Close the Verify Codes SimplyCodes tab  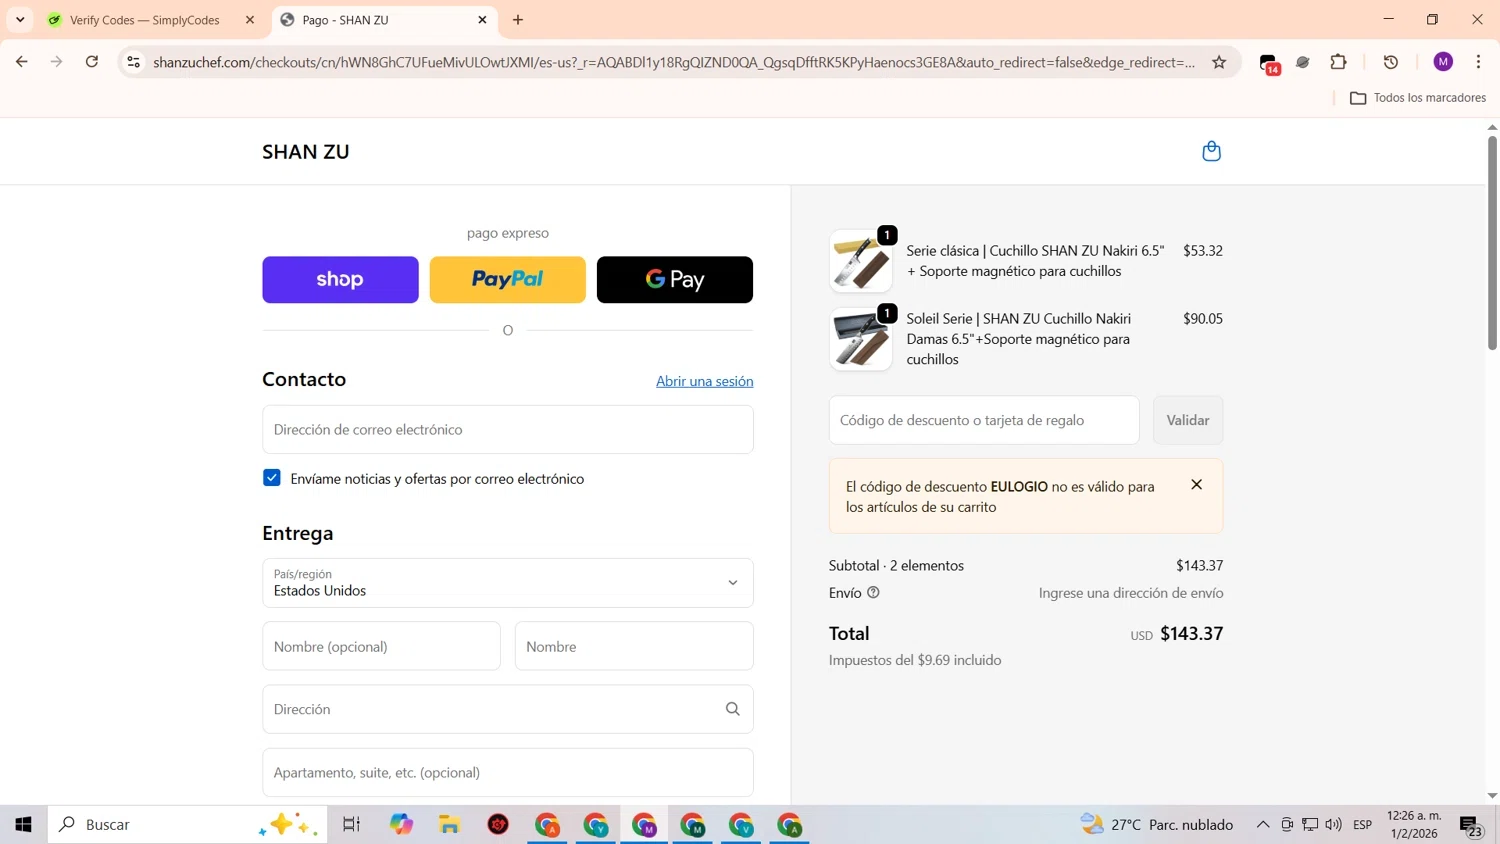[x=250, y=20]
